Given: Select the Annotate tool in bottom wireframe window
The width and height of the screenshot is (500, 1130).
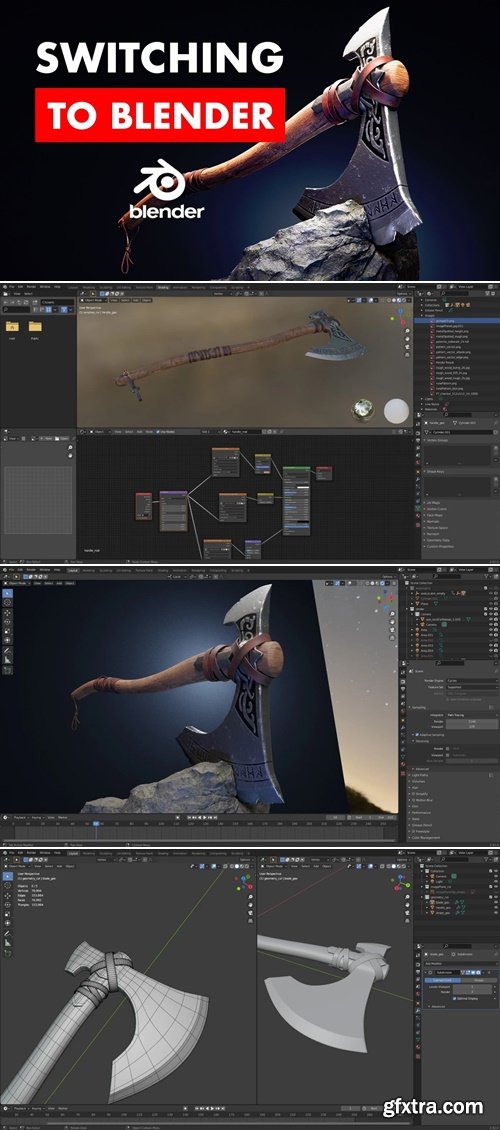Looking at the screenshot, I should 7,932.
